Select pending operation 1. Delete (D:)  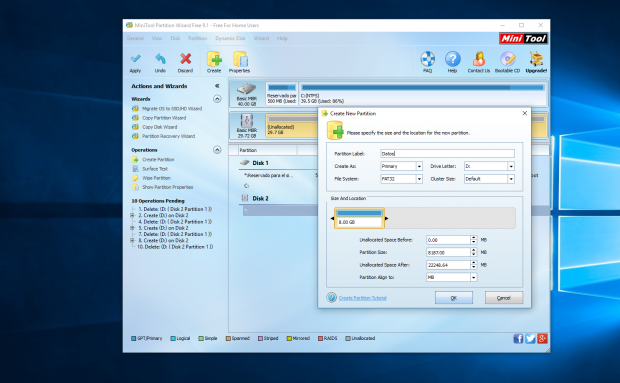click(175, 209)
